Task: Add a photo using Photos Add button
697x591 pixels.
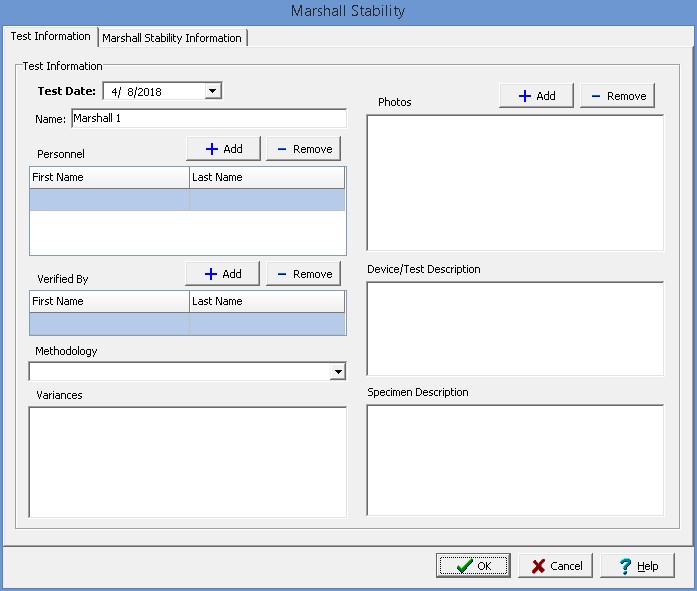Action: coord(536,96)
